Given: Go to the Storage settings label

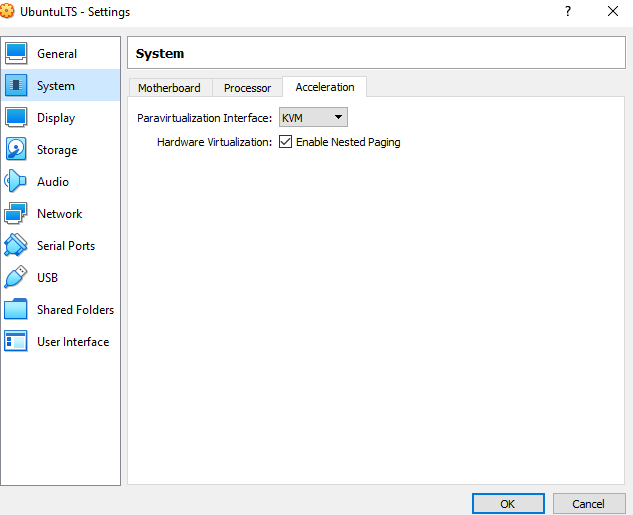Looking at the screenshot, I should [57, 150].
